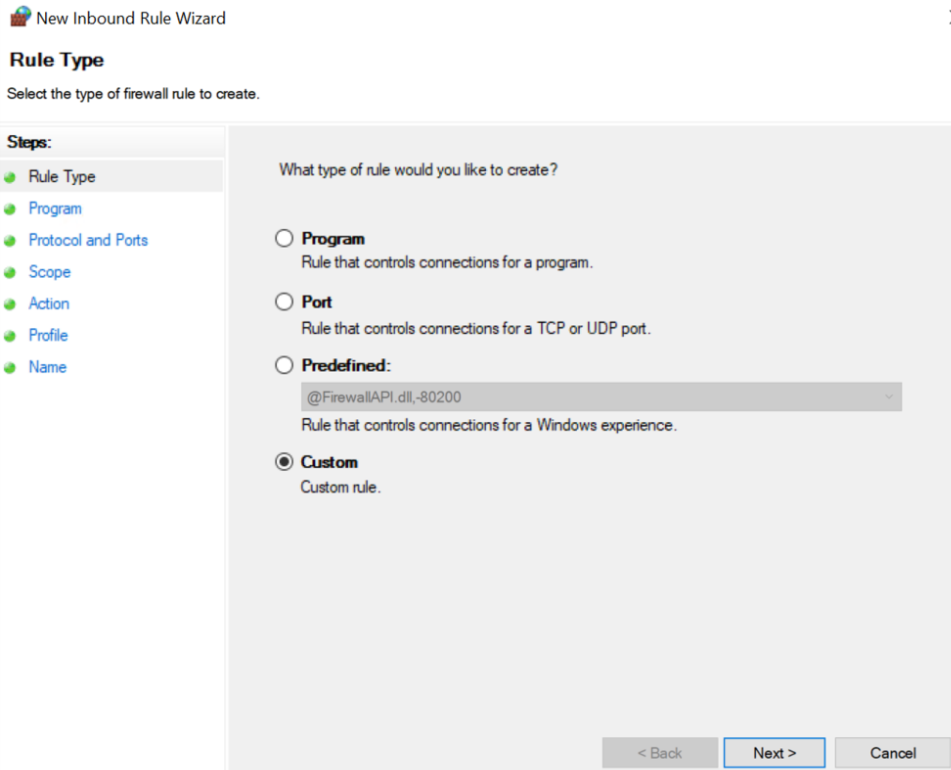Open the Action step in sidebar

click(x=49, y=303)
